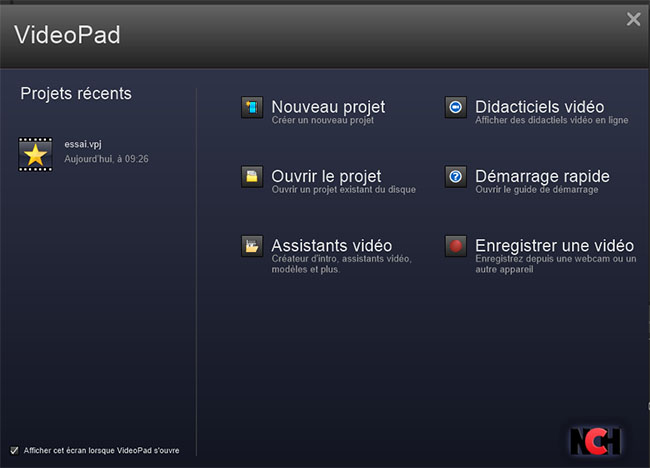Click the Ouvrir le projet folder icon
Screen dimensions: 650x468
(x=252, y=177)
